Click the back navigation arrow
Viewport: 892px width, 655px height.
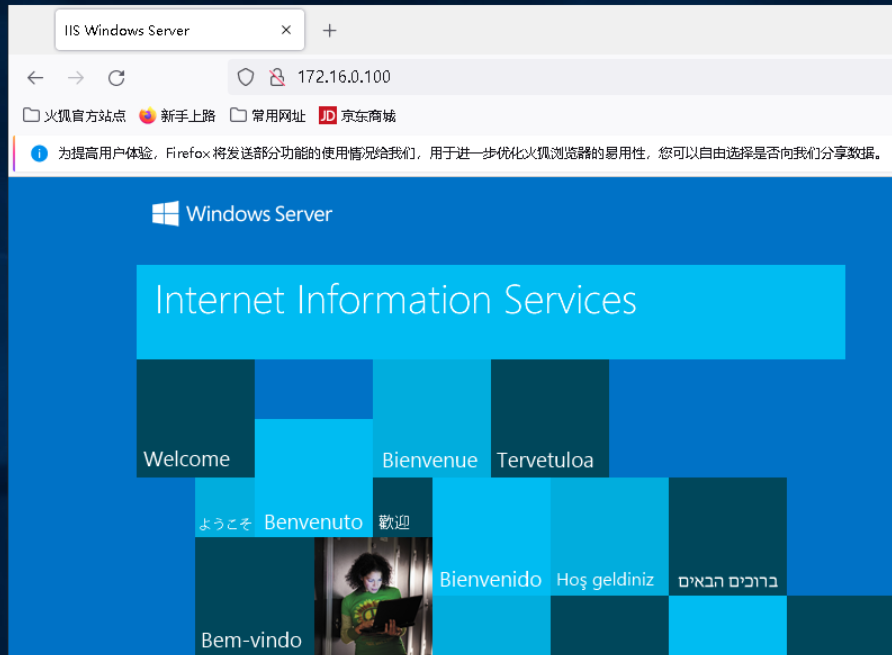(35, 77)
